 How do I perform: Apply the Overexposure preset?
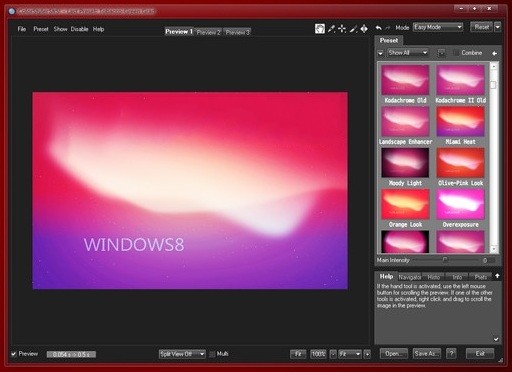tap(460, 204)
